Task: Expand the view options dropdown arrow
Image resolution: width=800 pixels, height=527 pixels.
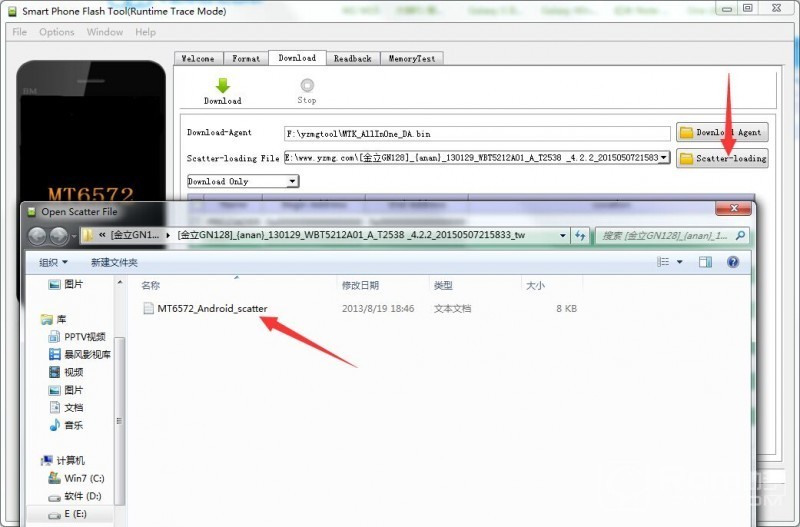Action: coord(680,262)
